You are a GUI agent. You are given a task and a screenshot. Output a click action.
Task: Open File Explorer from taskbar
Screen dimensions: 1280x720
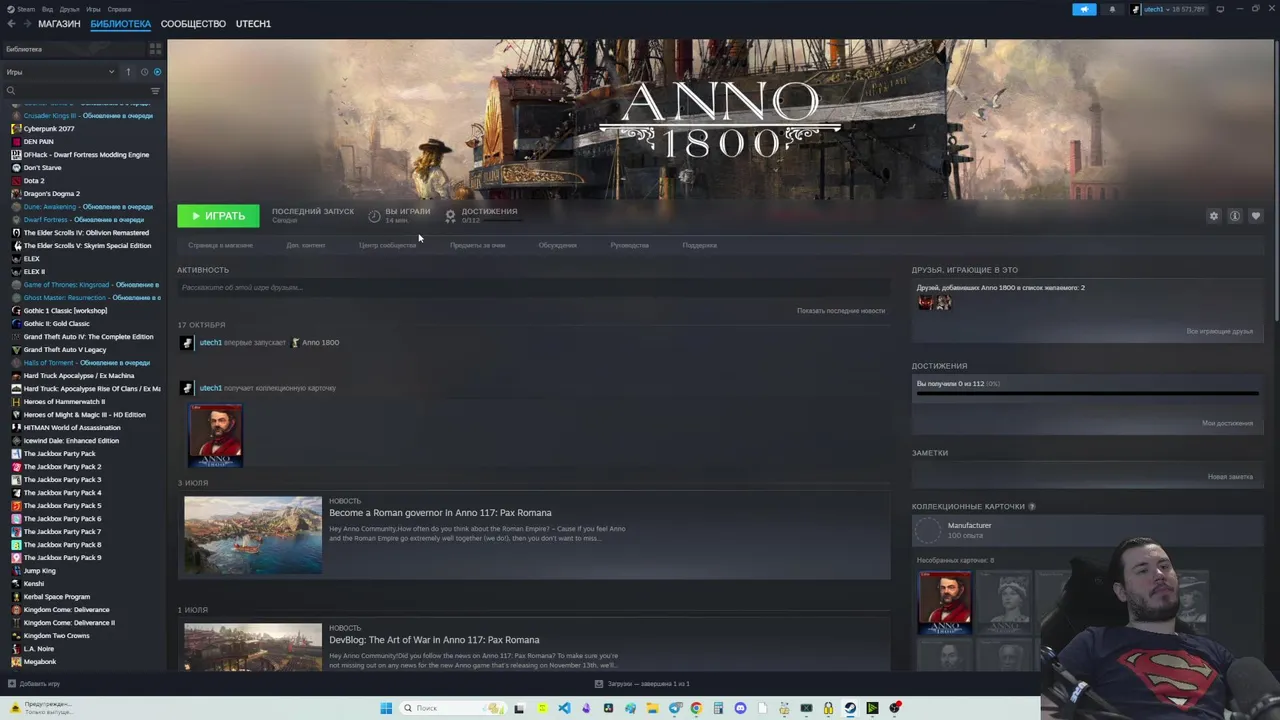point(652,708)
